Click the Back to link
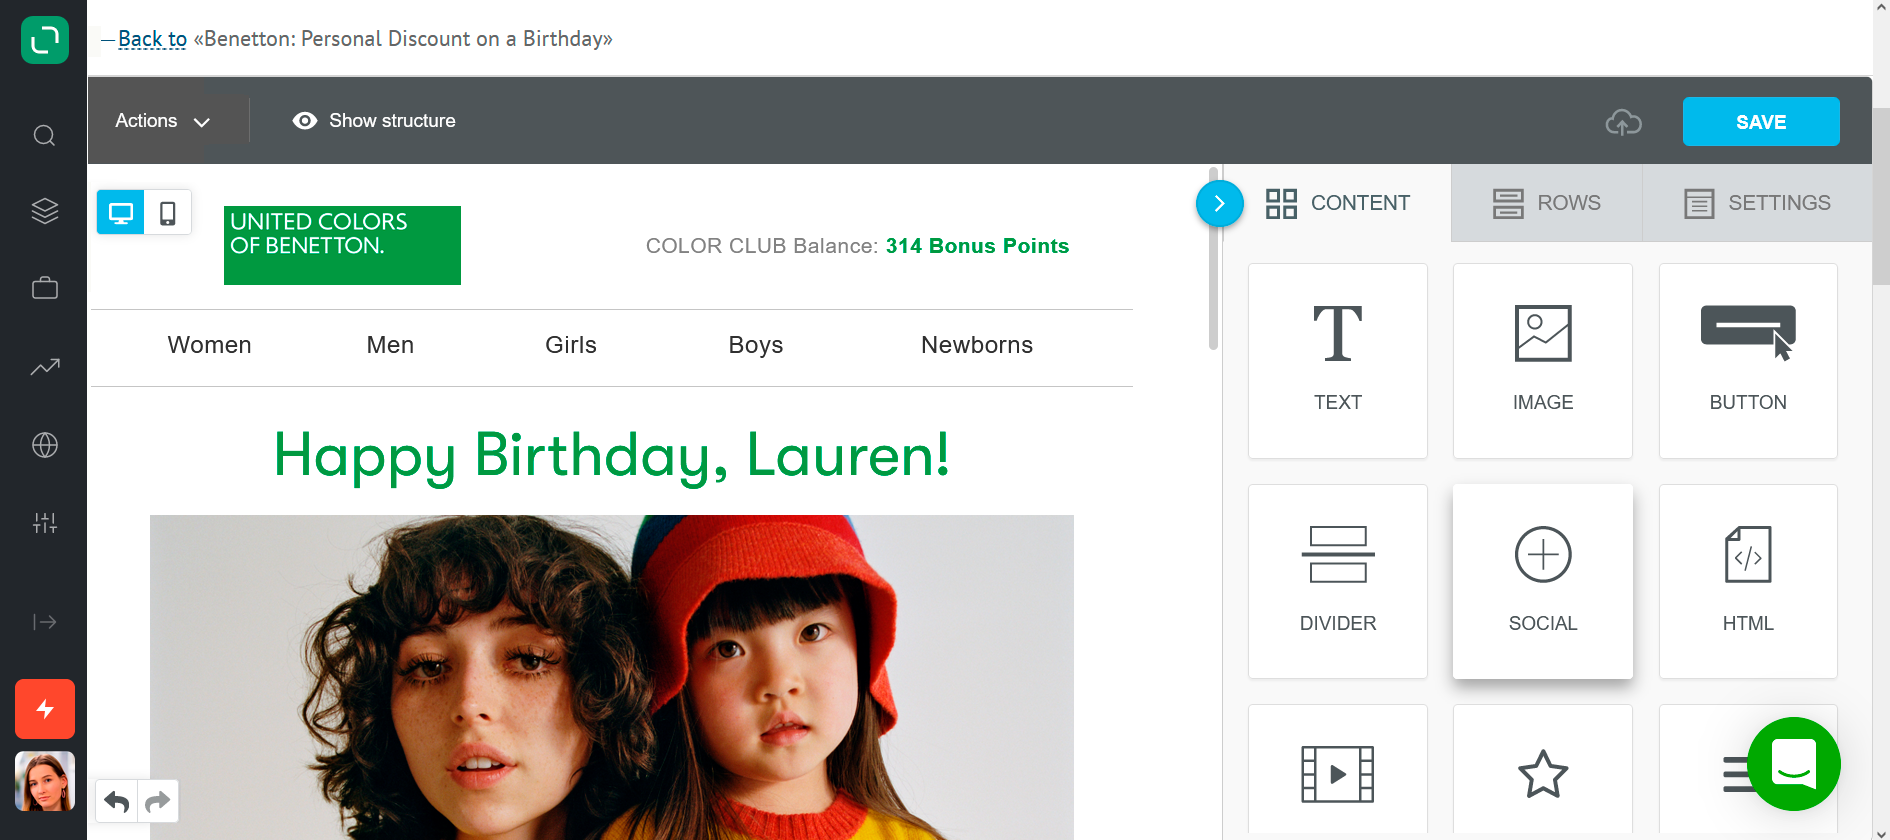This screenshot has height=840, width=1890. (152, 39)
